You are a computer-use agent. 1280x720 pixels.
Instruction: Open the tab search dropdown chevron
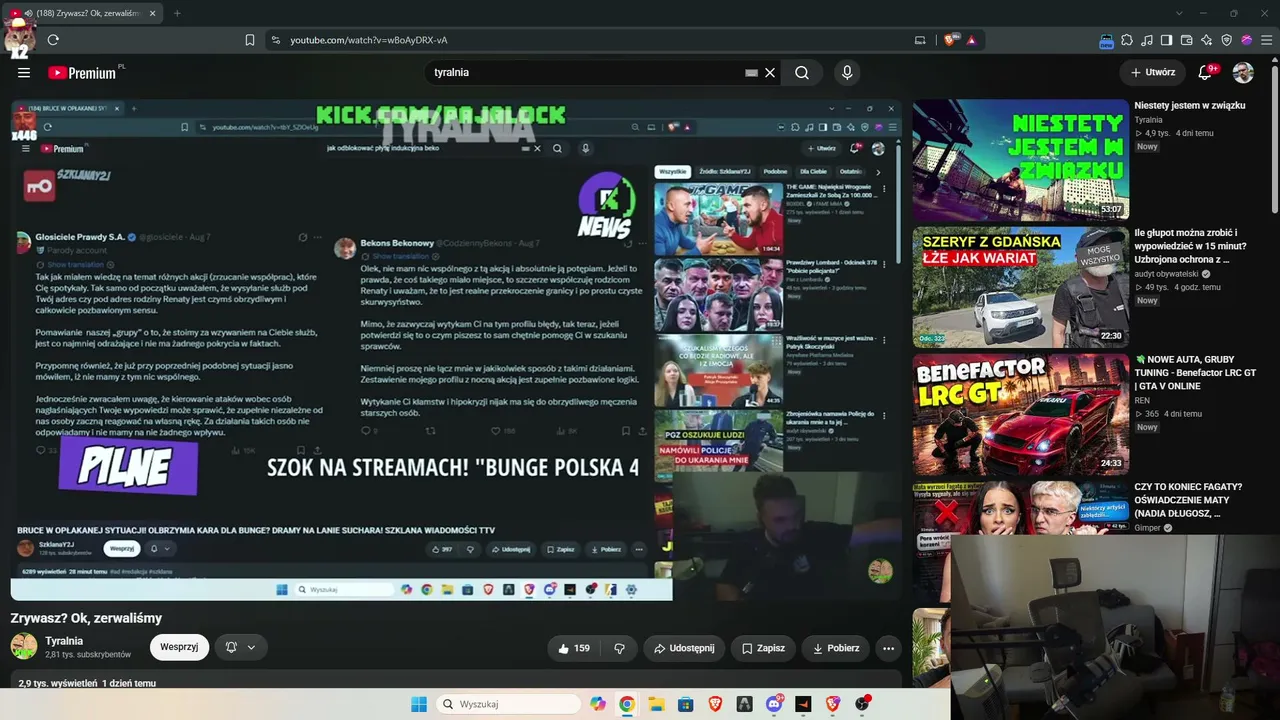click(1179, 13)
